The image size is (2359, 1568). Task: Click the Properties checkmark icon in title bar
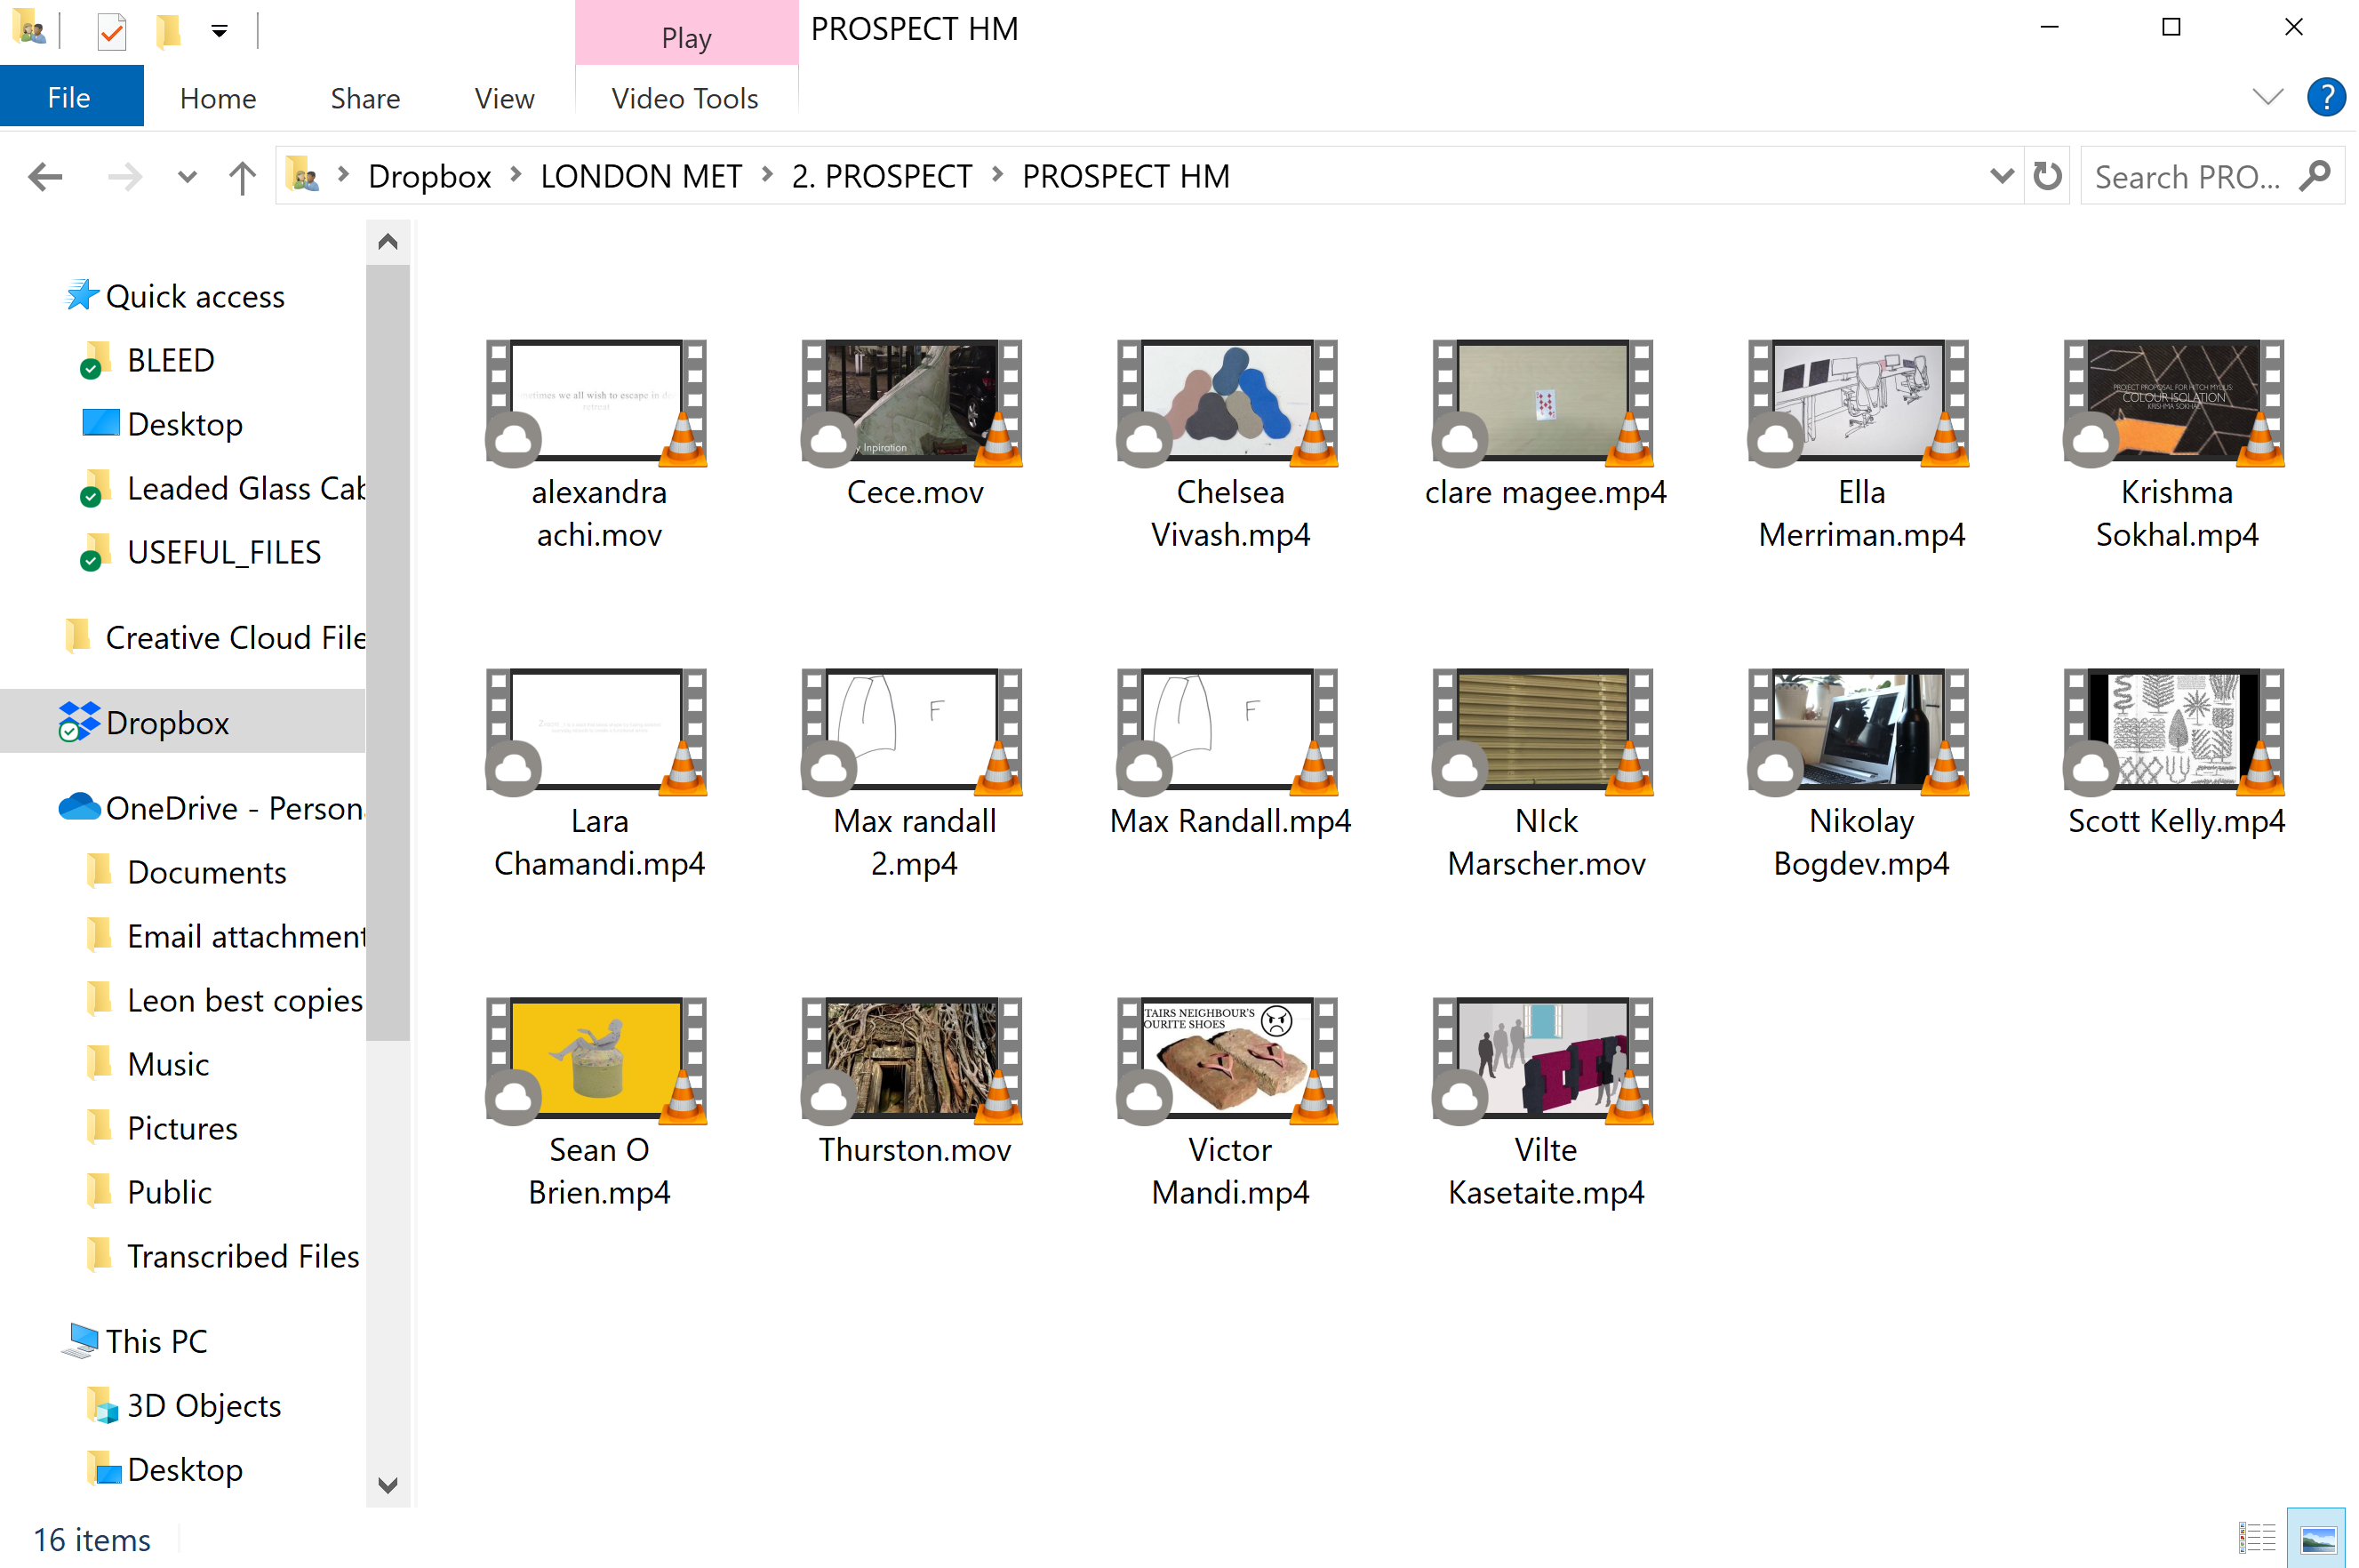pos(112,31)
